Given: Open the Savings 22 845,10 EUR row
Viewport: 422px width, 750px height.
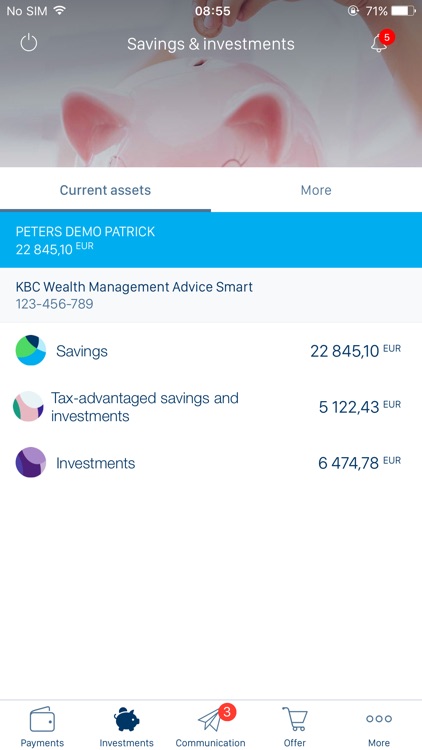Looking at the screenshot, I should [x=211, y=351].
